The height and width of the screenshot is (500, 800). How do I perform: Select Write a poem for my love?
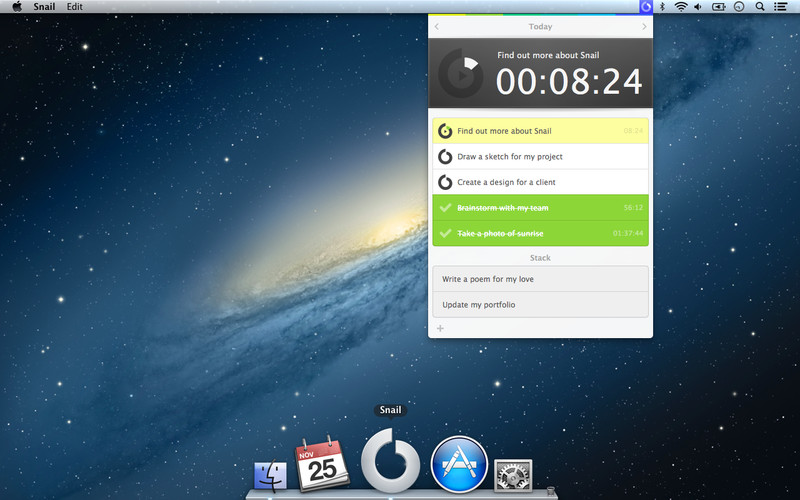540,279
